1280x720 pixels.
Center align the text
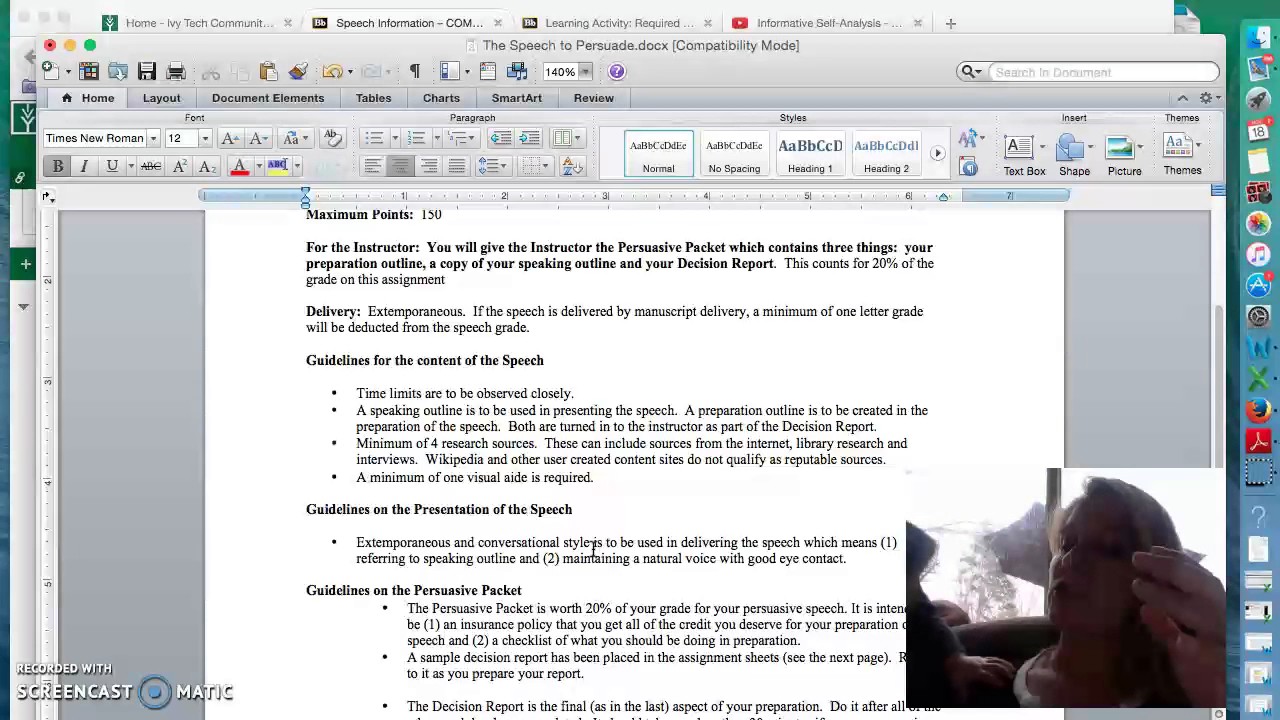pos(400,166)
